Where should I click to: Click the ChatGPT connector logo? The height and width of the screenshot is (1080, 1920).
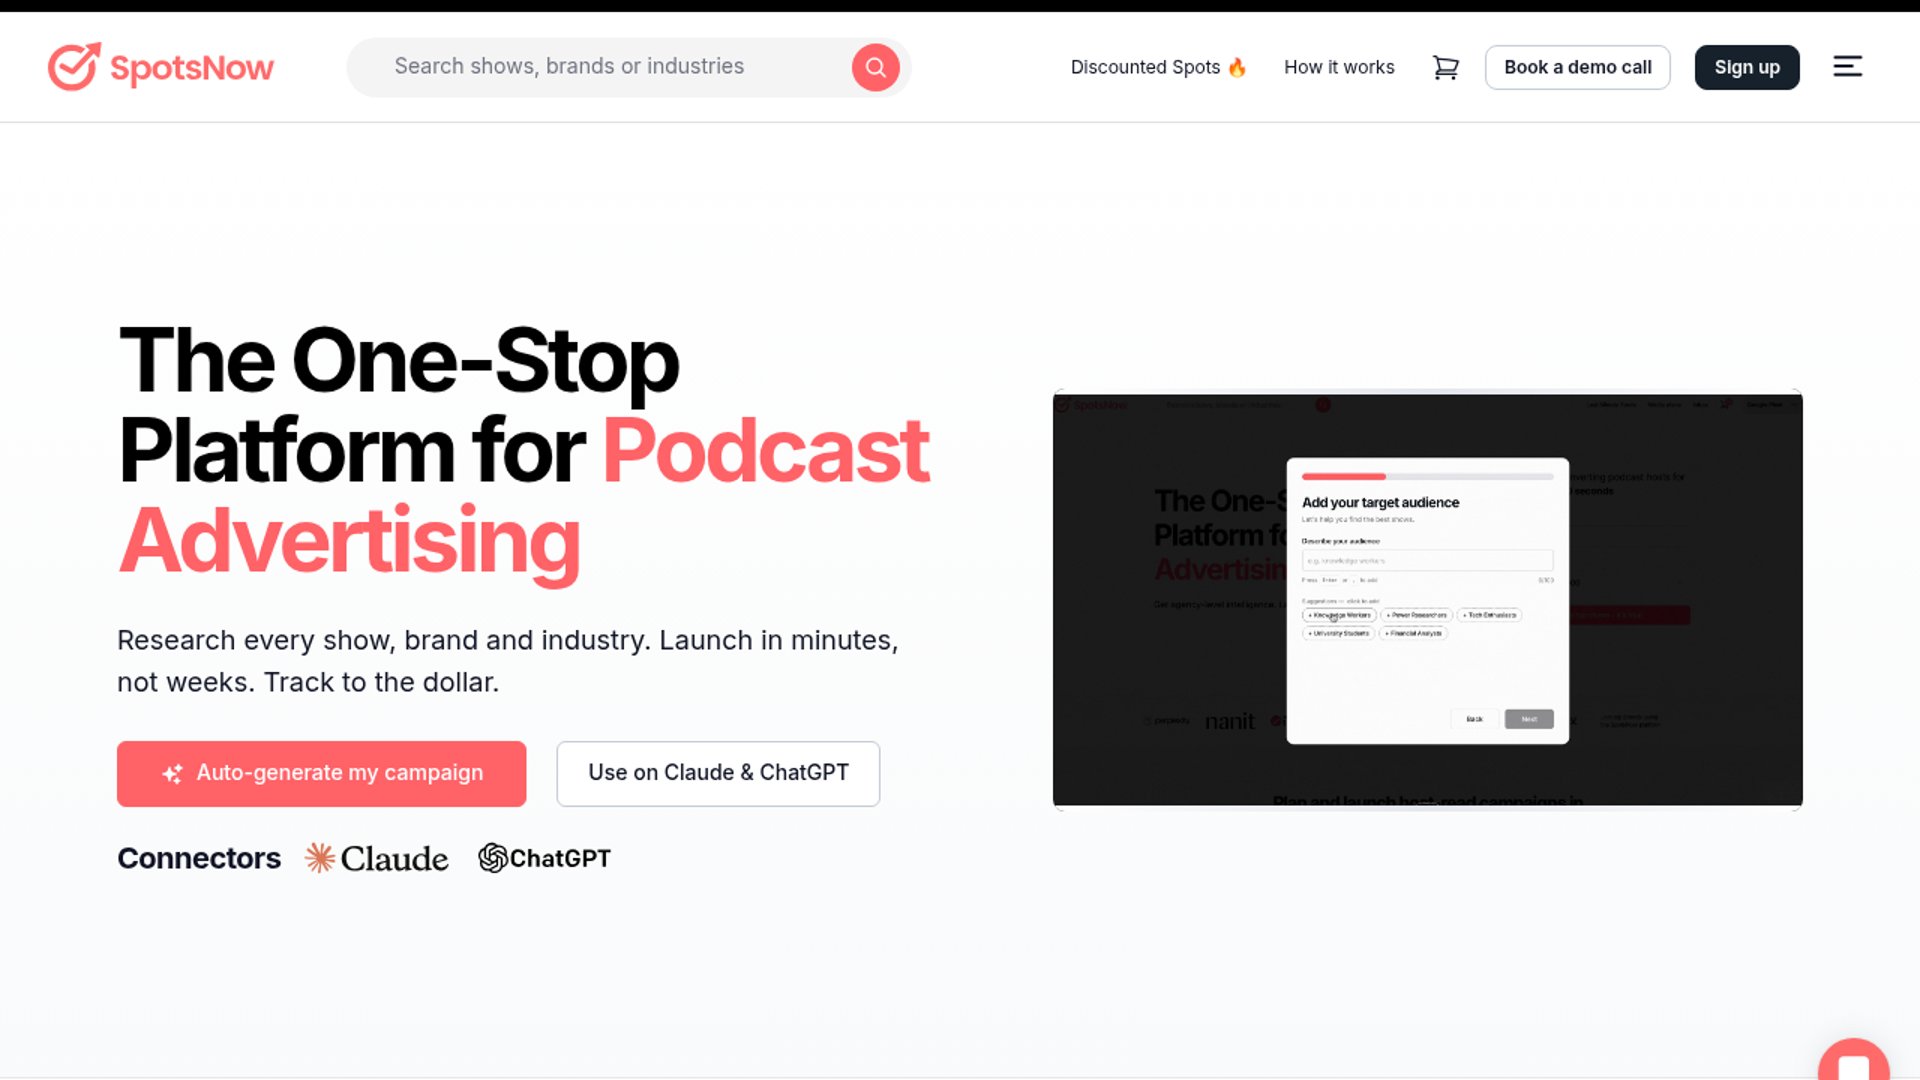544,858
